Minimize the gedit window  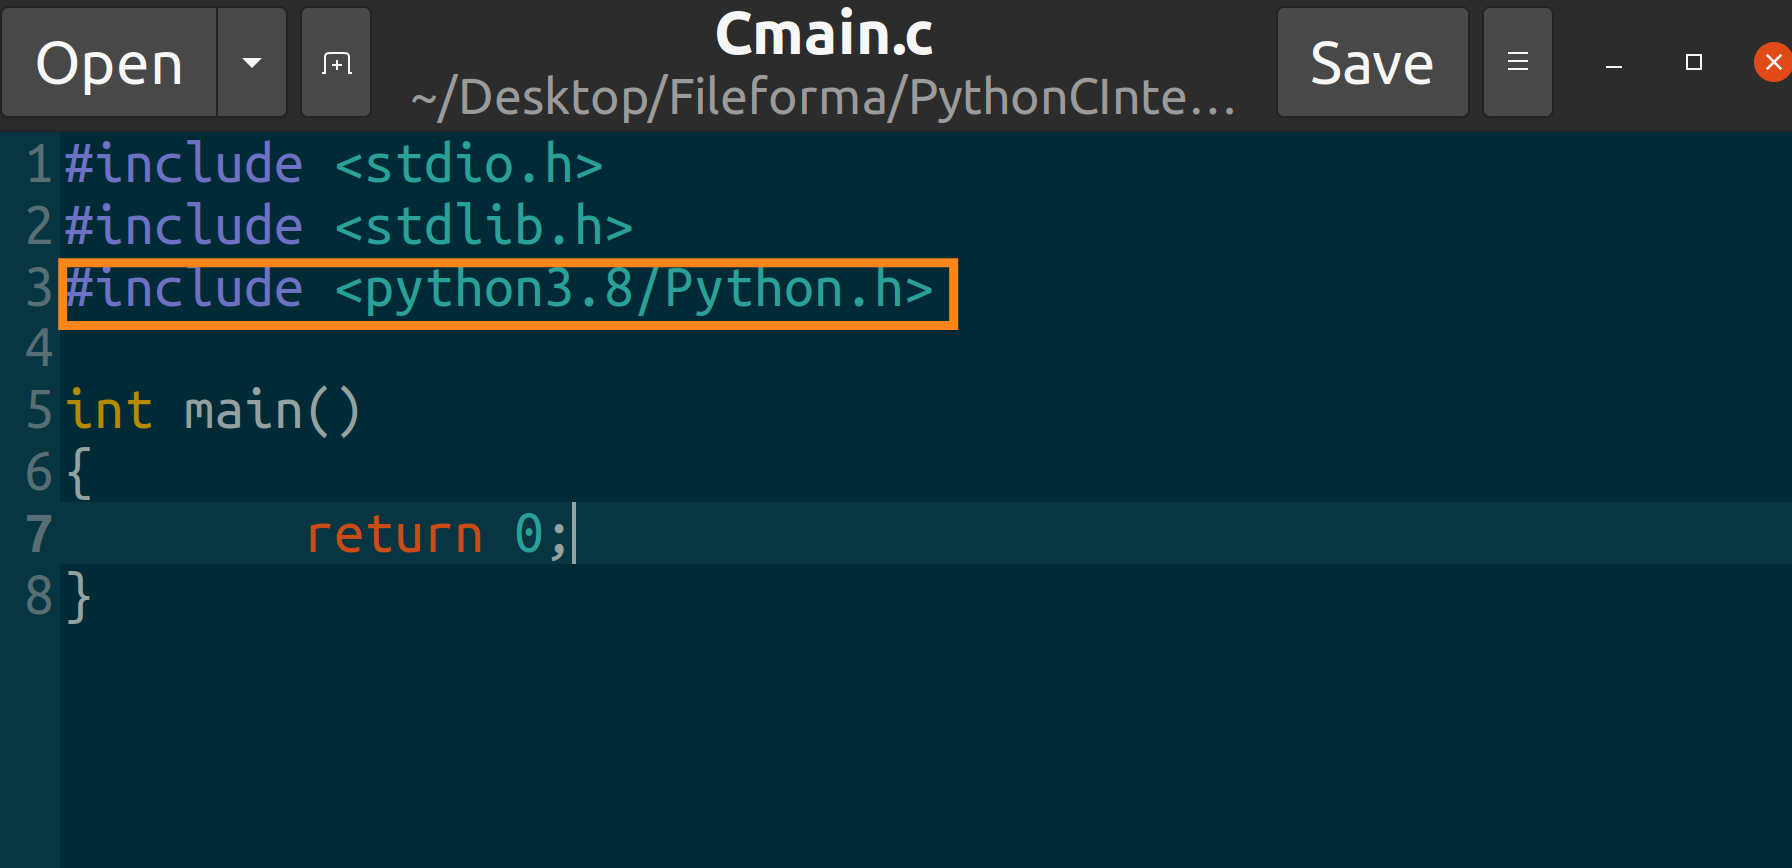(x=1612, y=62)
